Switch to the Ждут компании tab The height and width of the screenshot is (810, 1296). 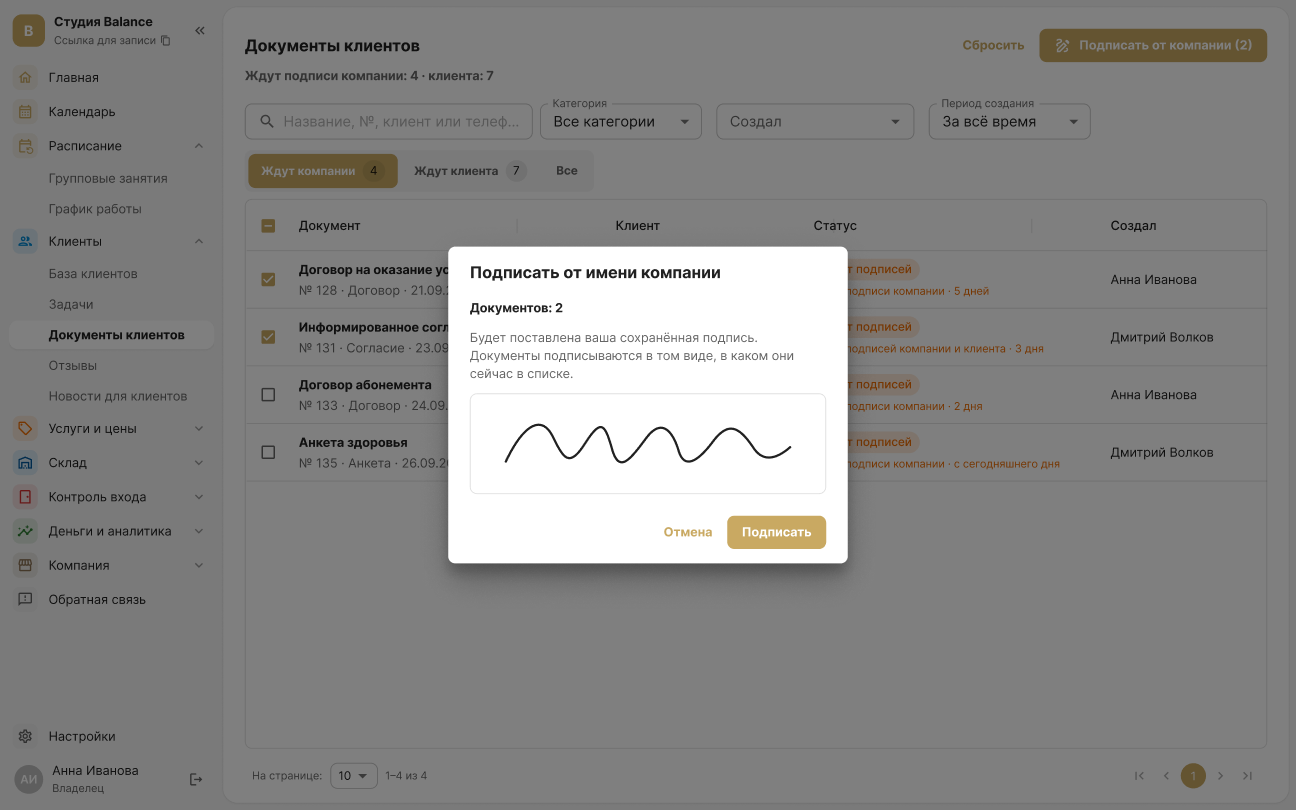323,171
